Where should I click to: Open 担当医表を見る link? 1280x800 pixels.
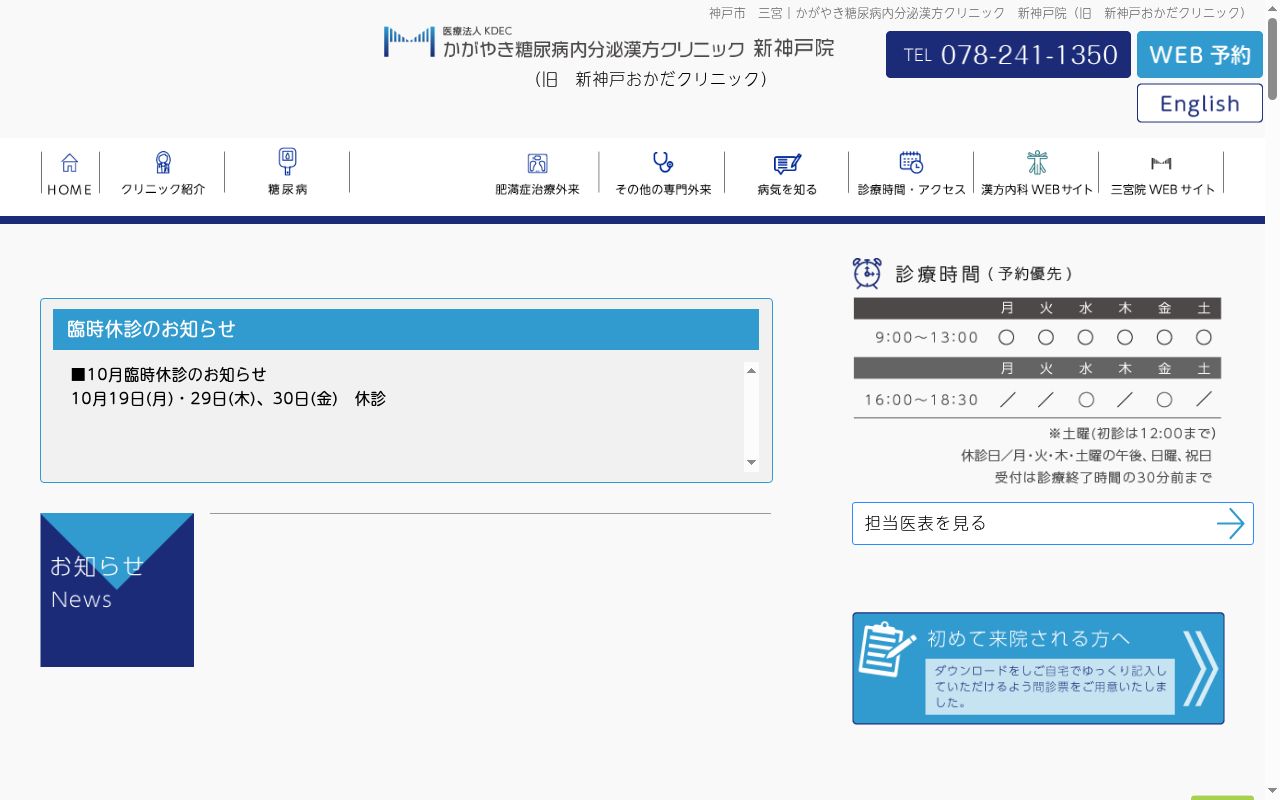[1053, 524]
